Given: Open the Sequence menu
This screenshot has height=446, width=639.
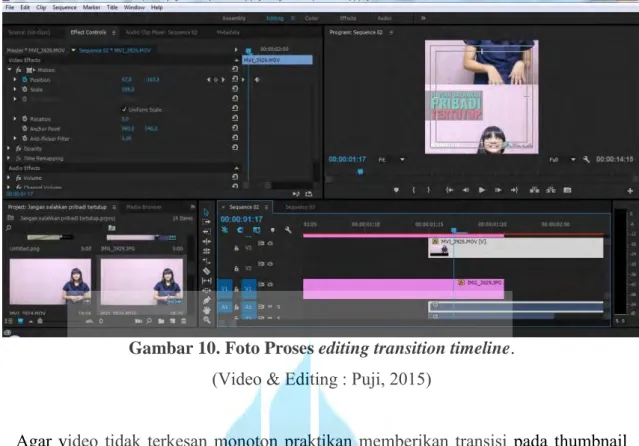Looking at the screenshot, I should click(x=64, y=7).
